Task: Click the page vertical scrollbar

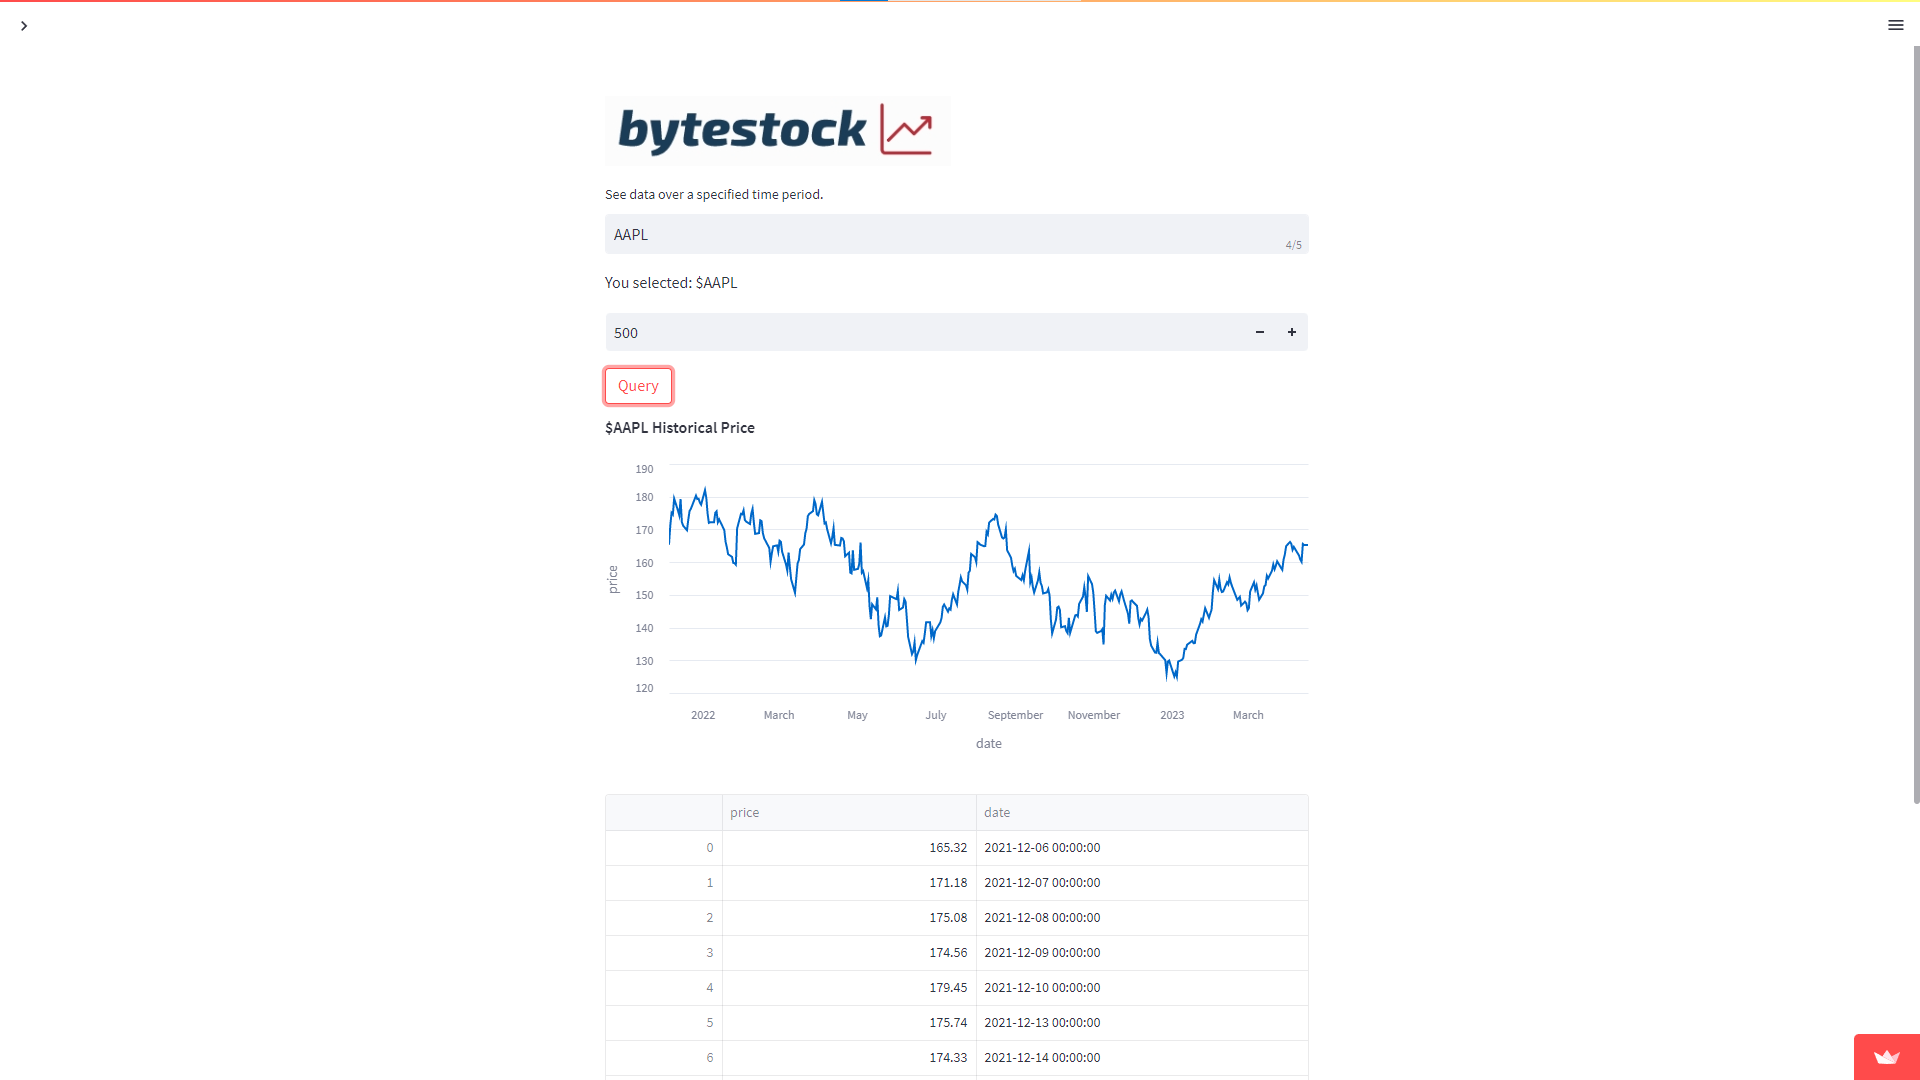Action: pyautogui.click(x=1916, y=420)
